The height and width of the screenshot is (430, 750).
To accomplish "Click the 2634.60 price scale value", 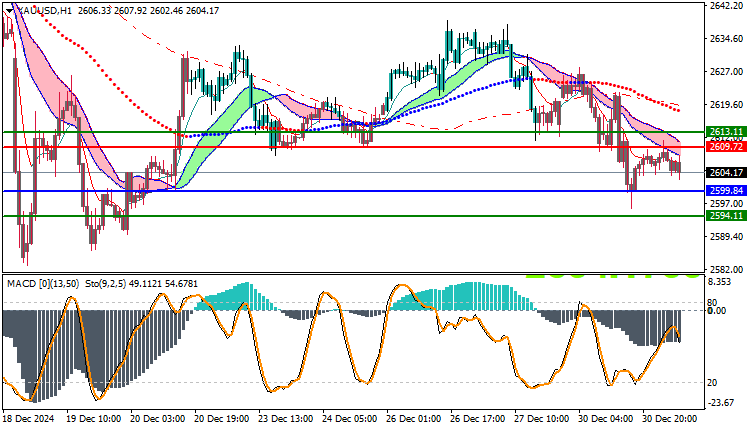I will coord(727,39).
